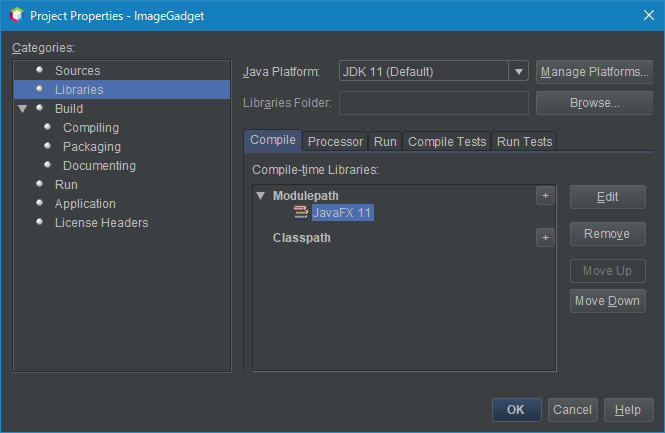The height and width of the screenshot is (433, 665).
Task: Select the Compiling category
Action: tap(91, 128)
